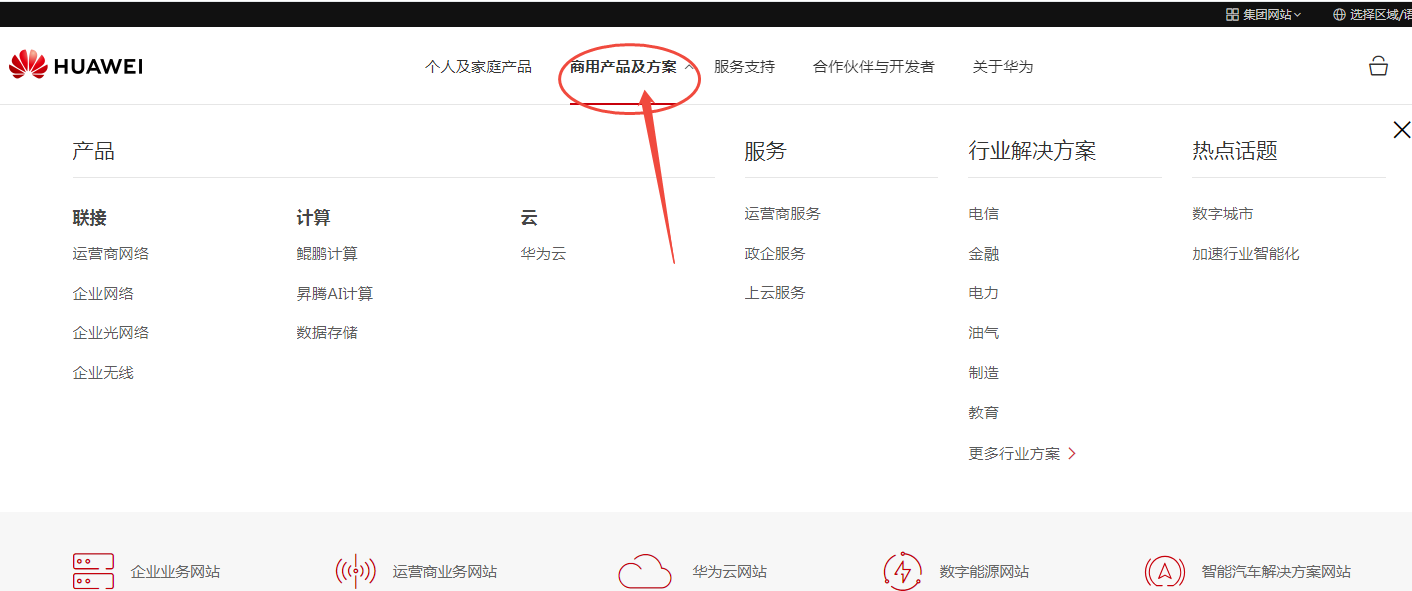
Task: Click the server icon for 企业业务网站
Action: (93, 571)
